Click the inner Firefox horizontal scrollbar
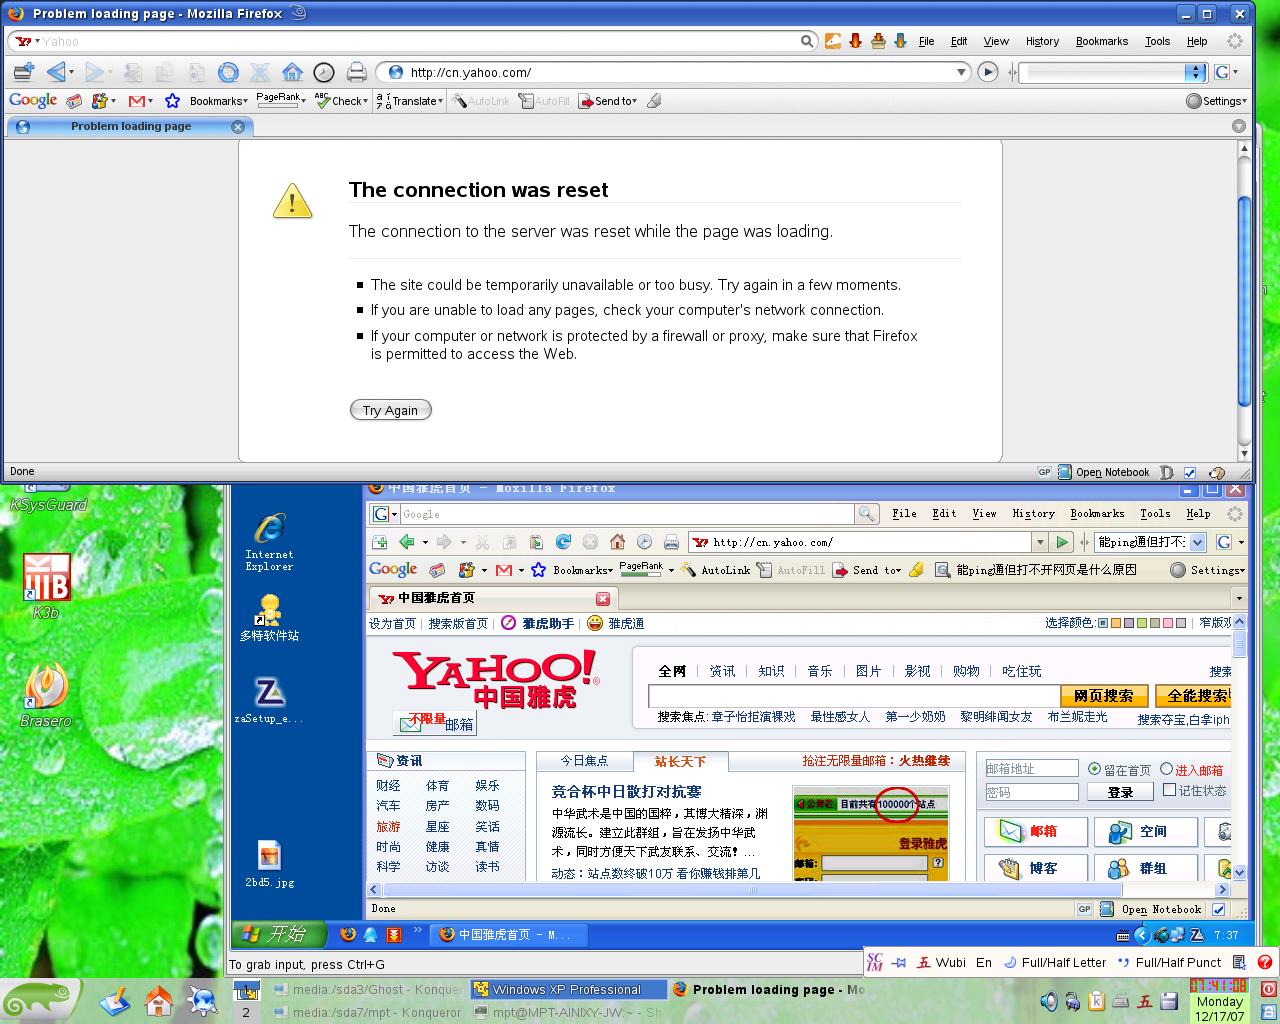 pyautogui.click(x=798, y=889)
